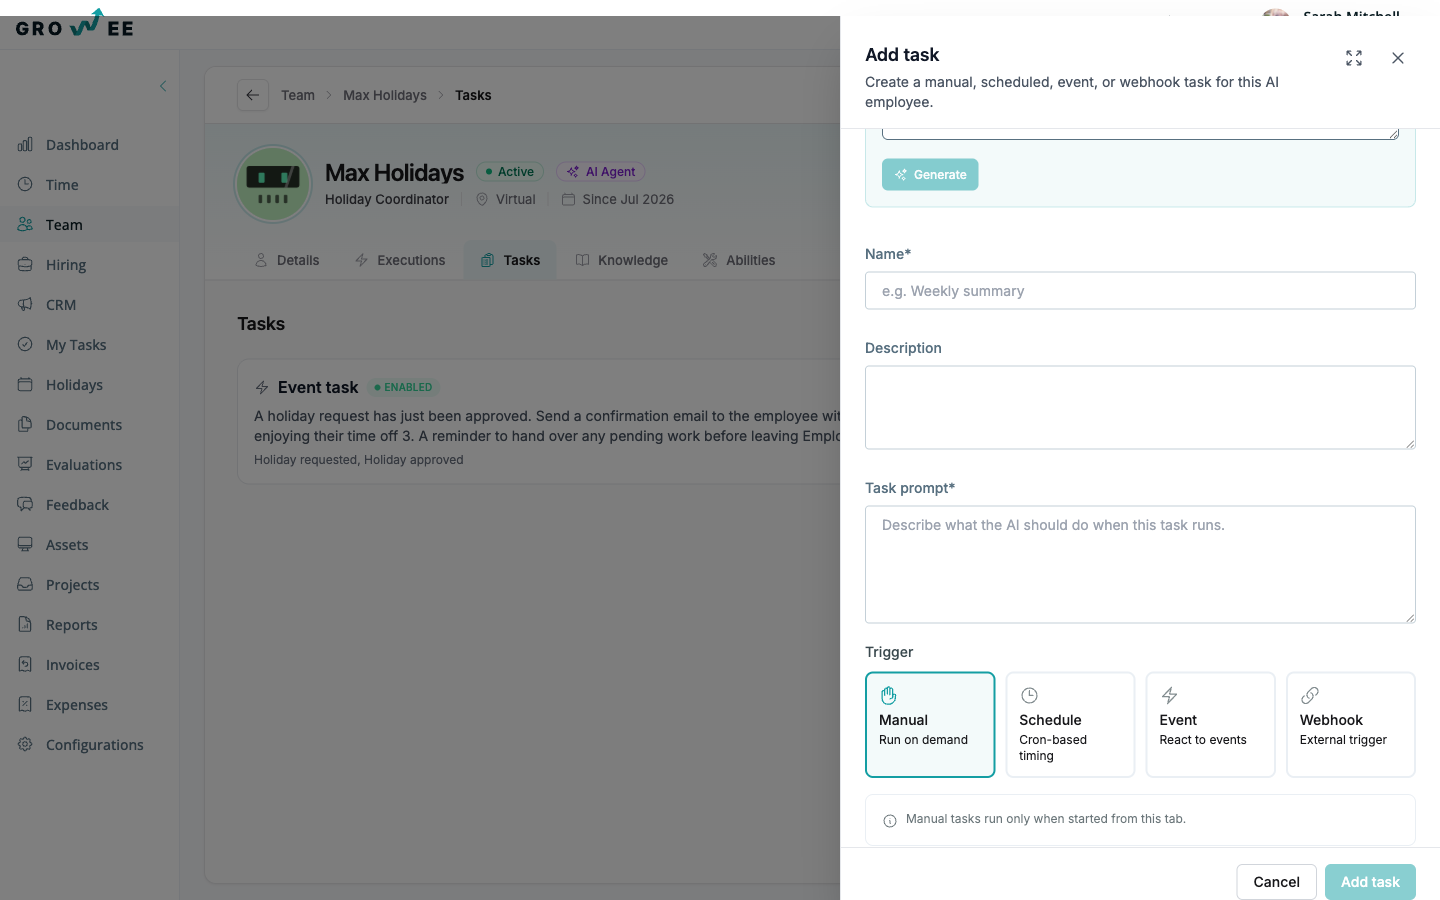Open the Knowledge tab

622,260
